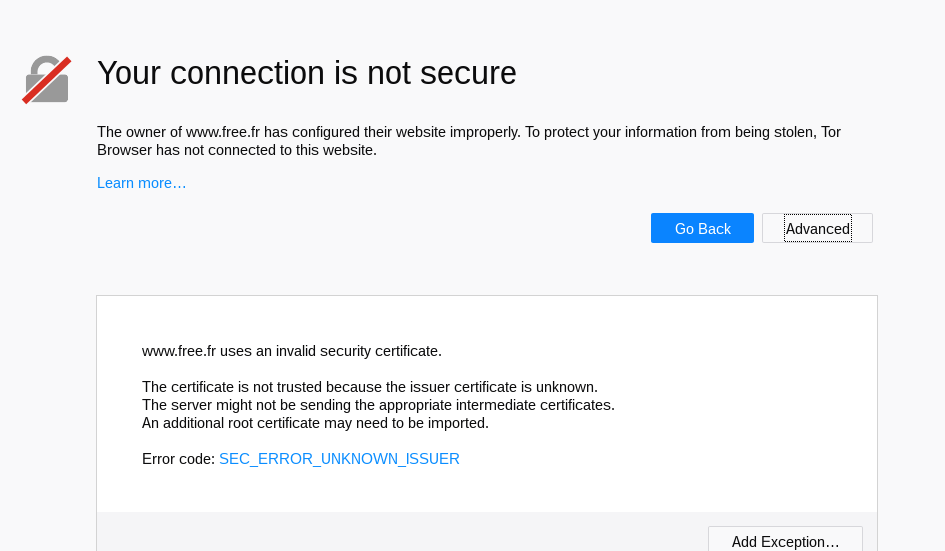This screenshot has width=945, height=551.
Task: Click the 'Your connection is not secure' heading
Action: click(307, 73)
